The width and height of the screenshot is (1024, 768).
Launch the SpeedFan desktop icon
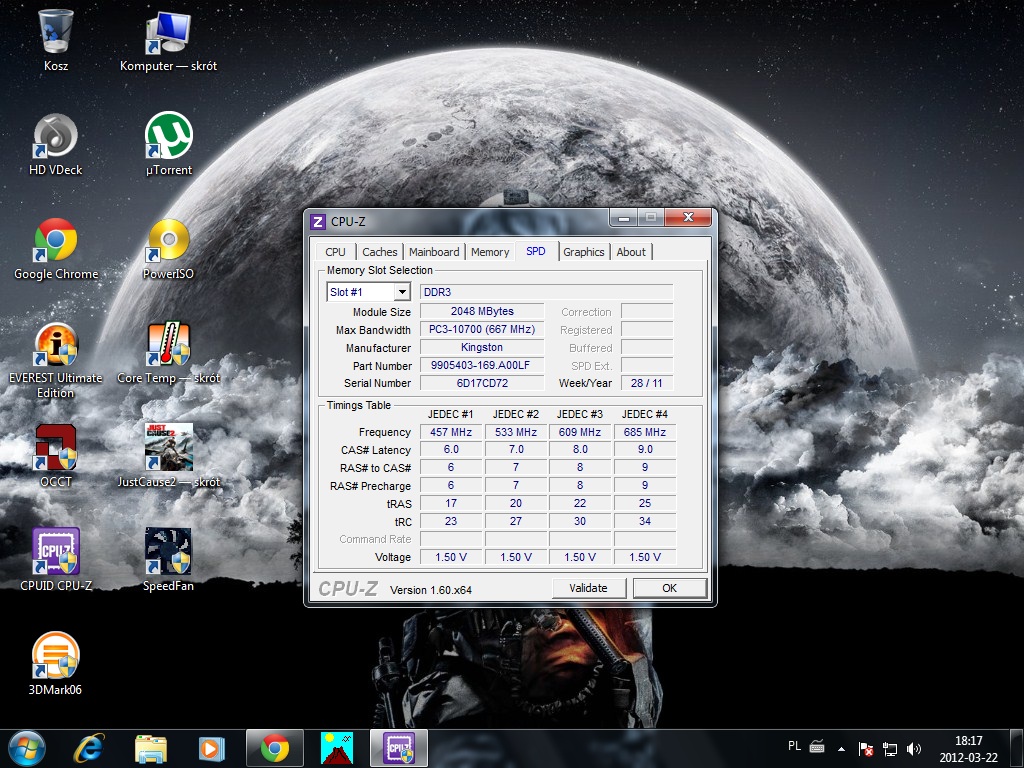pos(168,552)
